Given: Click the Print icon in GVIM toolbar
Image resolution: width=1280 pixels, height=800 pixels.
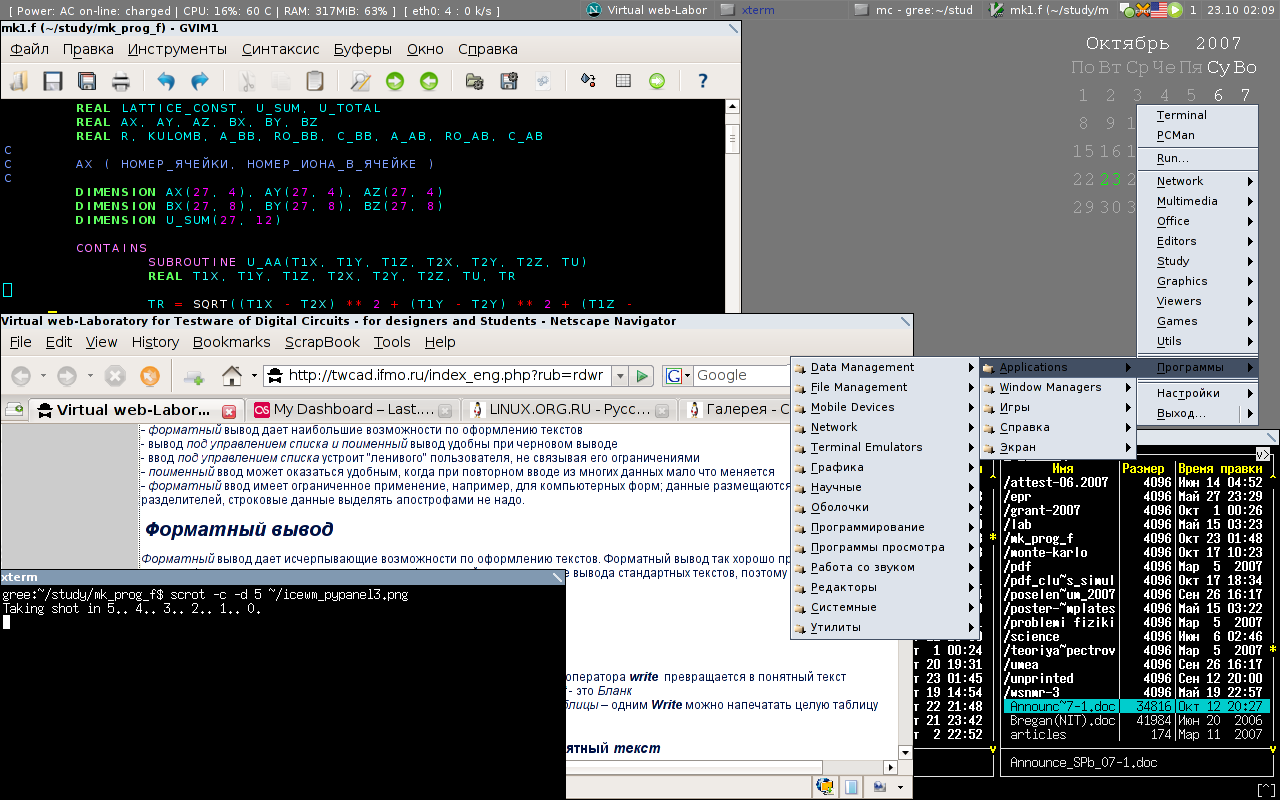Looking at the screenshot, I should (121, 81).
